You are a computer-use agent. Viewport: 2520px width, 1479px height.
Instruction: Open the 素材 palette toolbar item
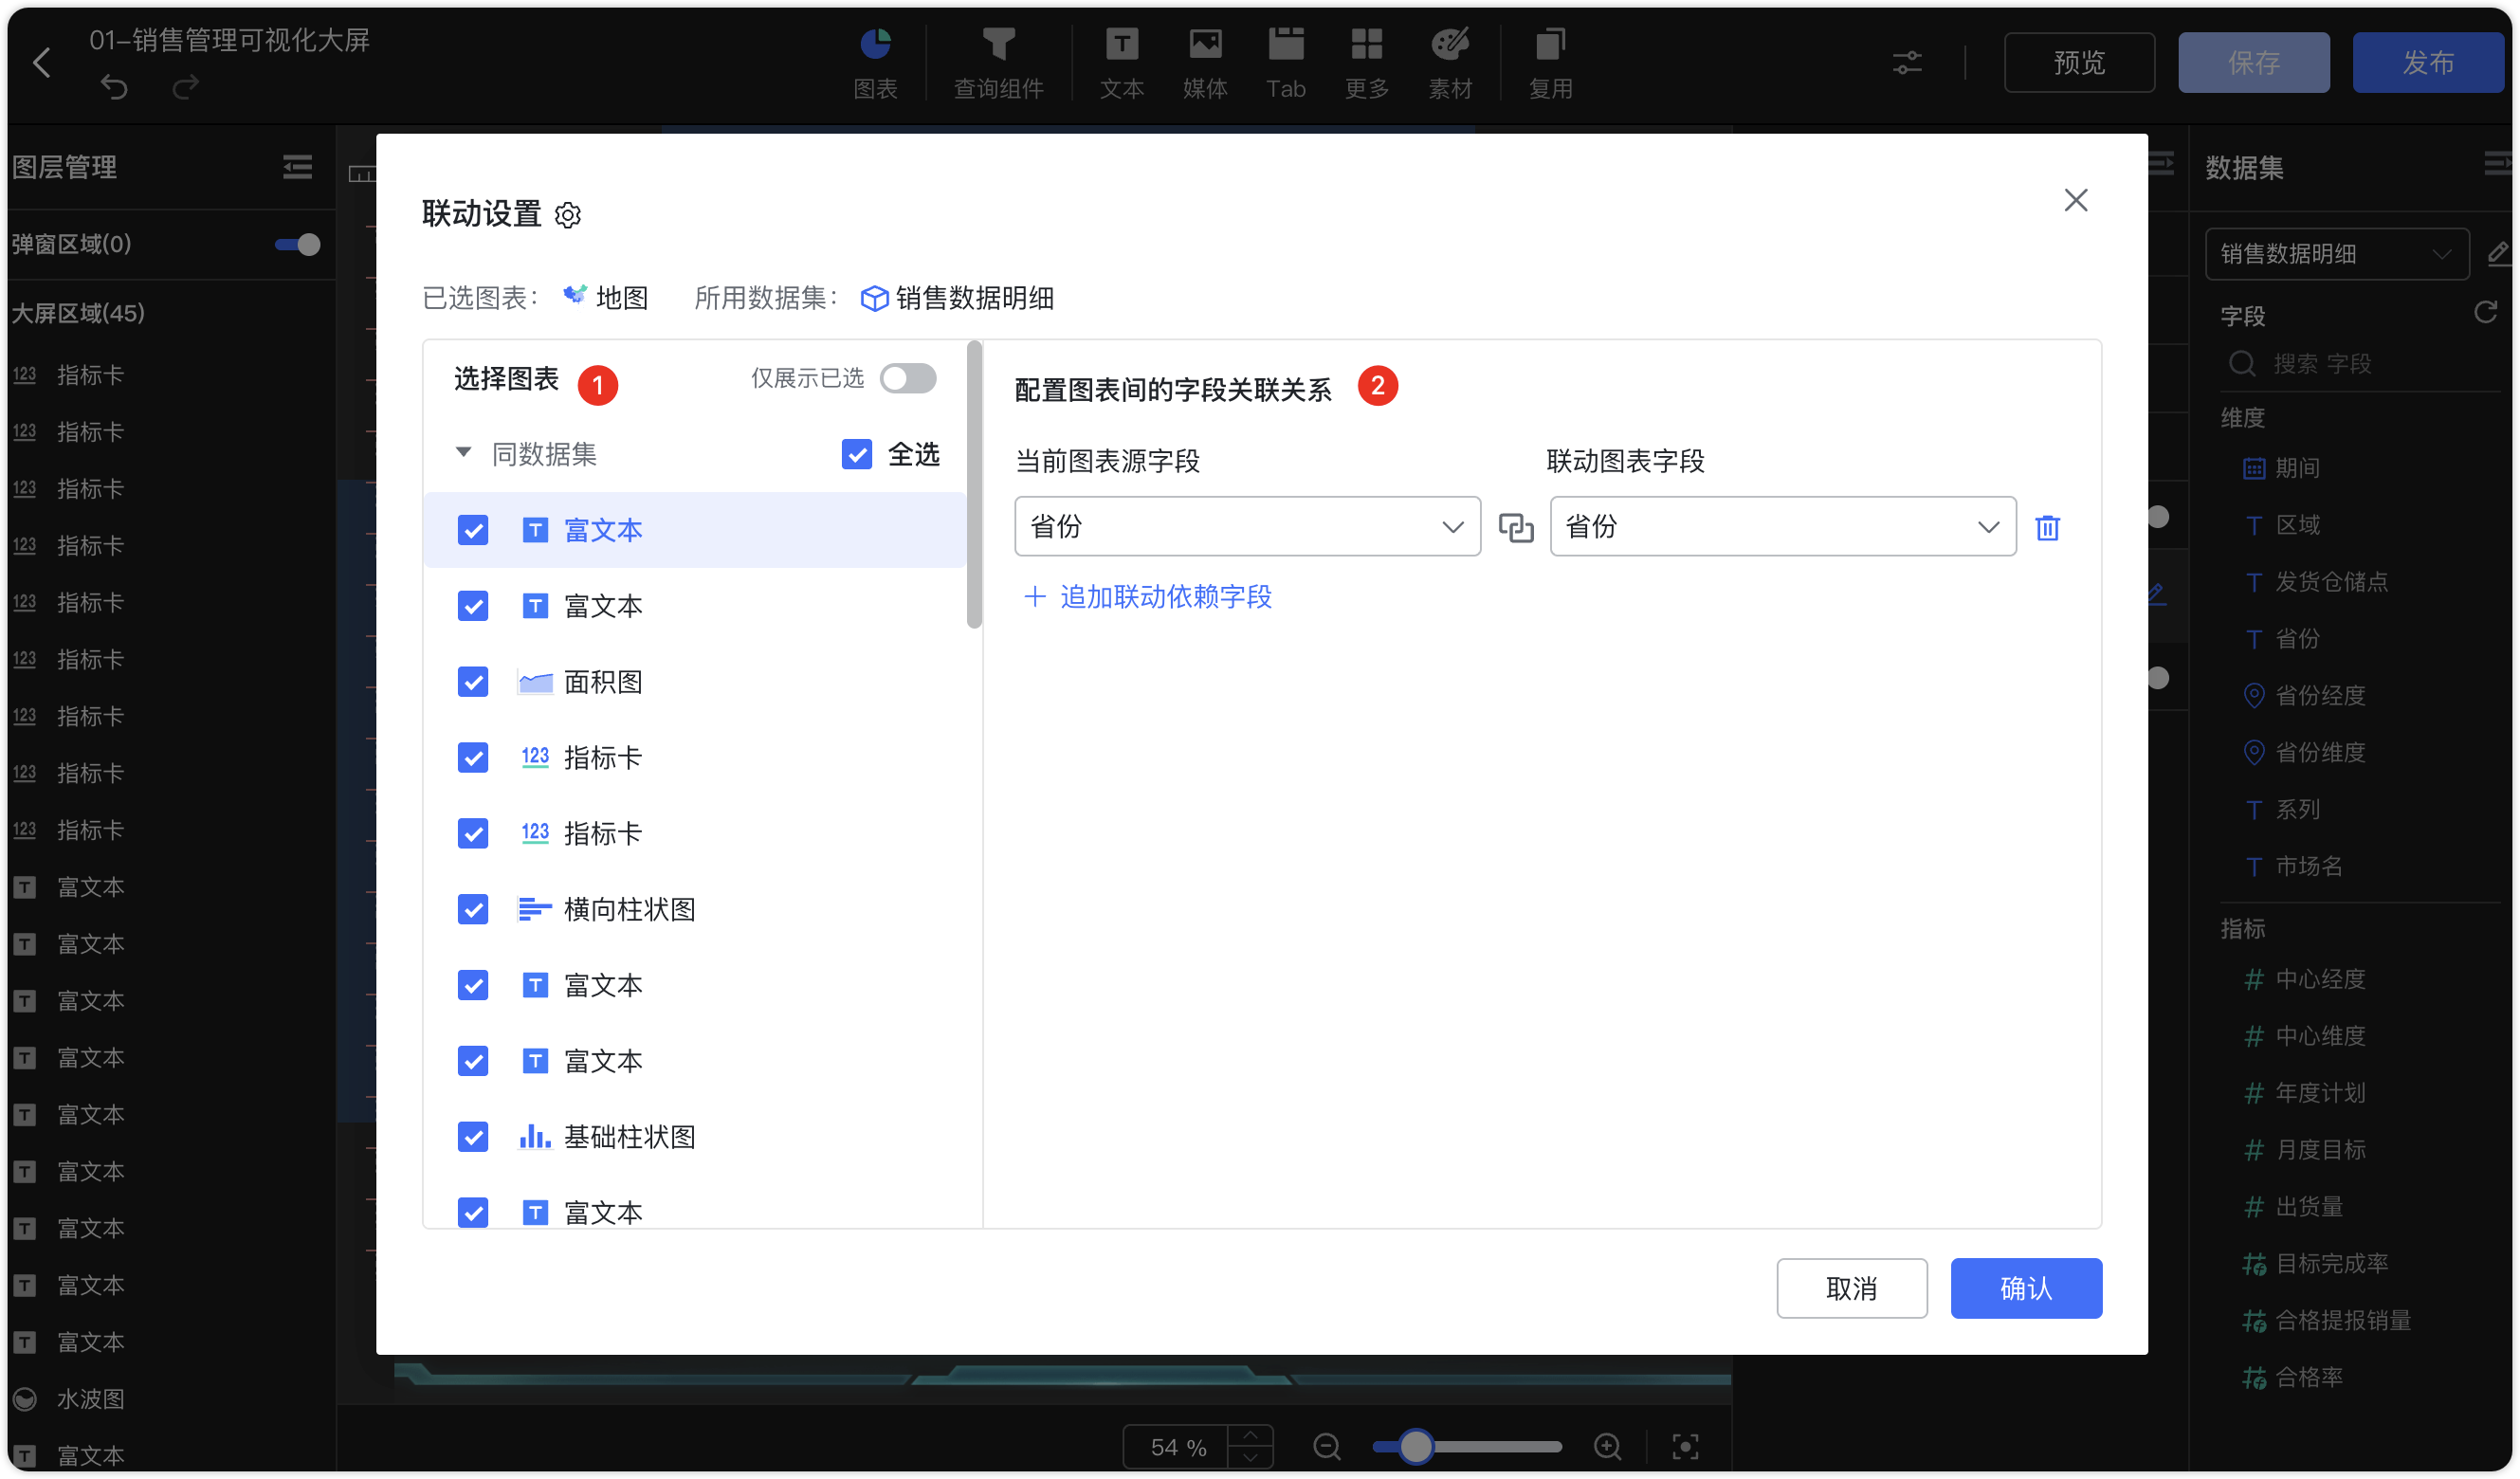[1450, 63]
